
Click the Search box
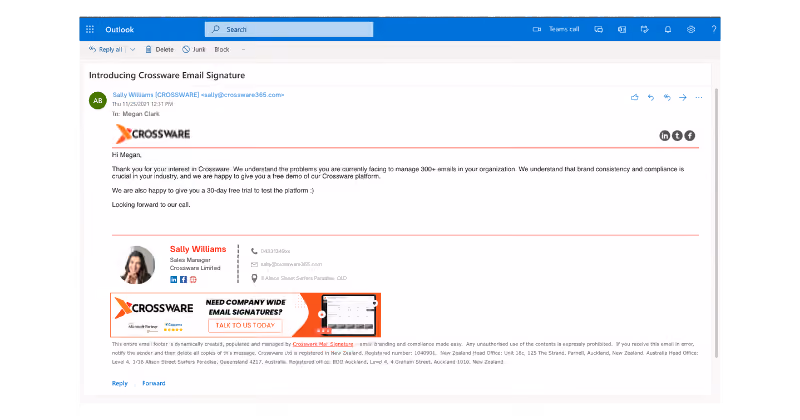[289, 30]
